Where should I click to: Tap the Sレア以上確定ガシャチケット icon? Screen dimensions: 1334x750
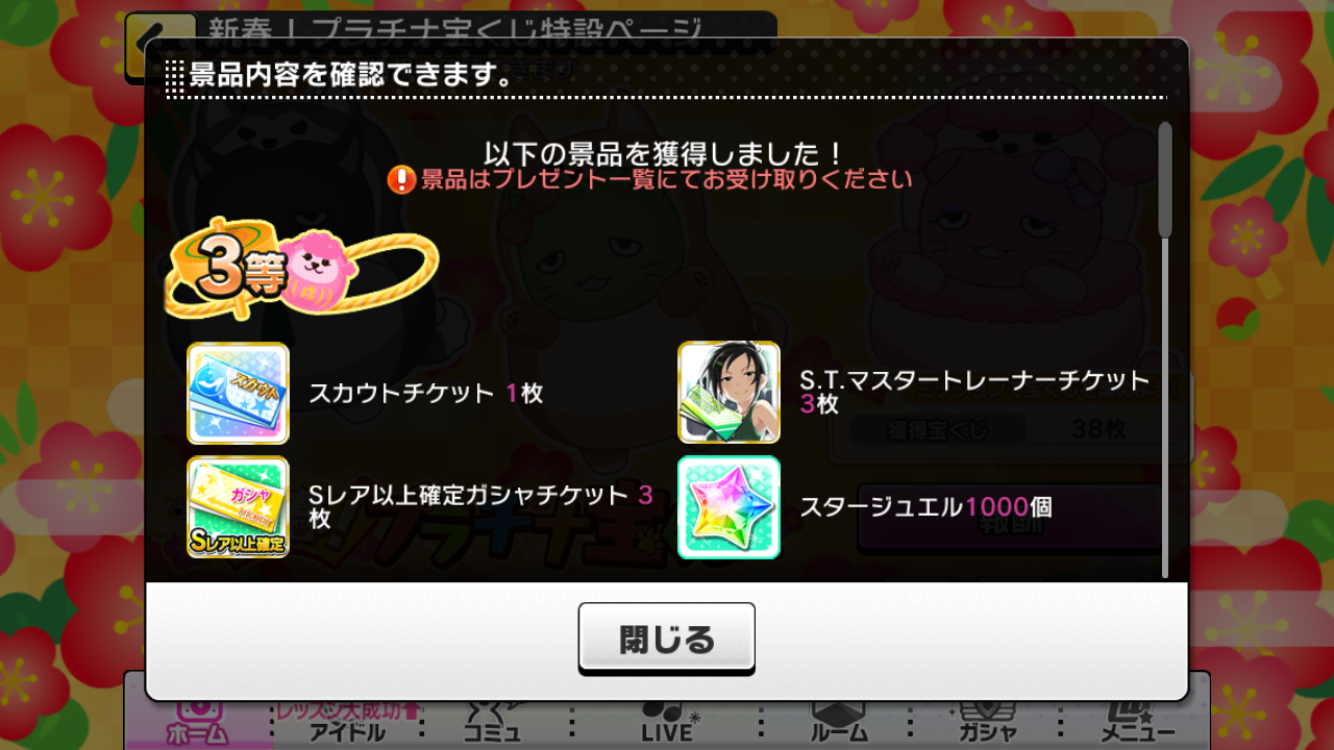(x=238, y=507)
